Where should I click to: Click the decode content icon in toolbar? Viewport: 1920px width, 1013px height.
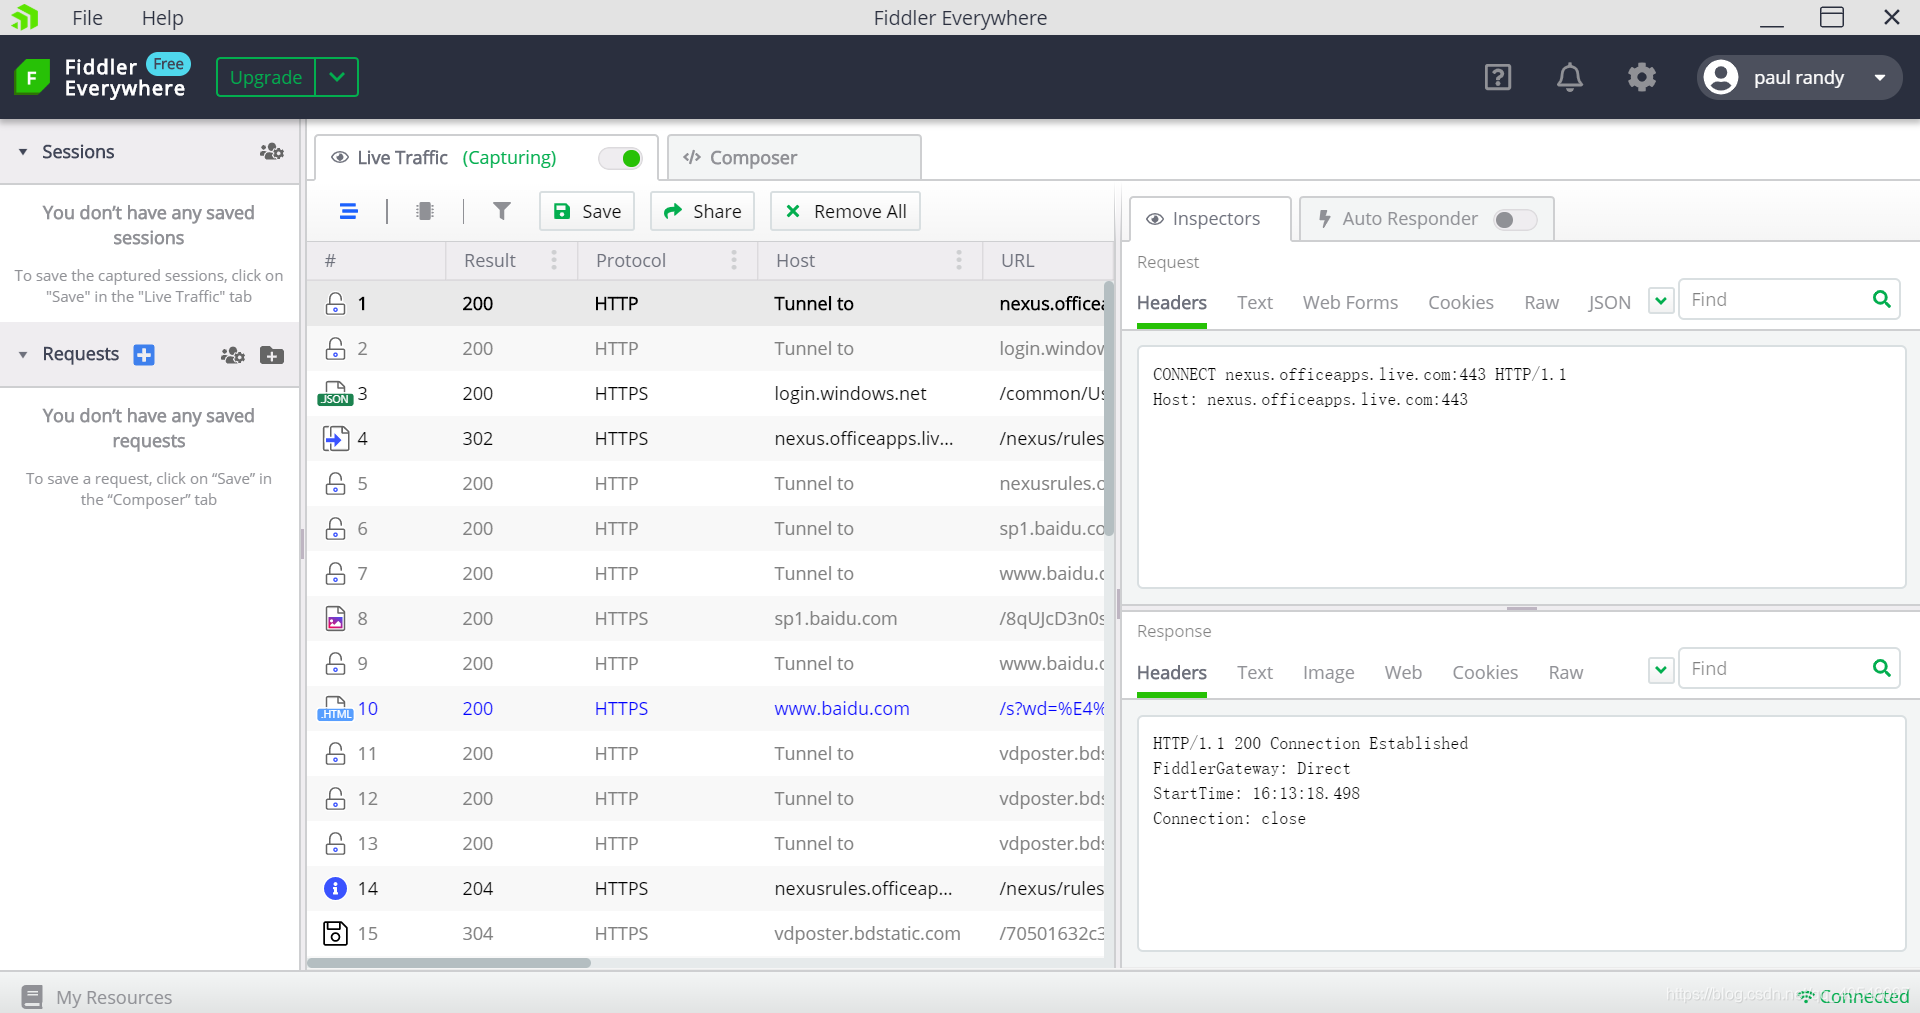point(425,211)
